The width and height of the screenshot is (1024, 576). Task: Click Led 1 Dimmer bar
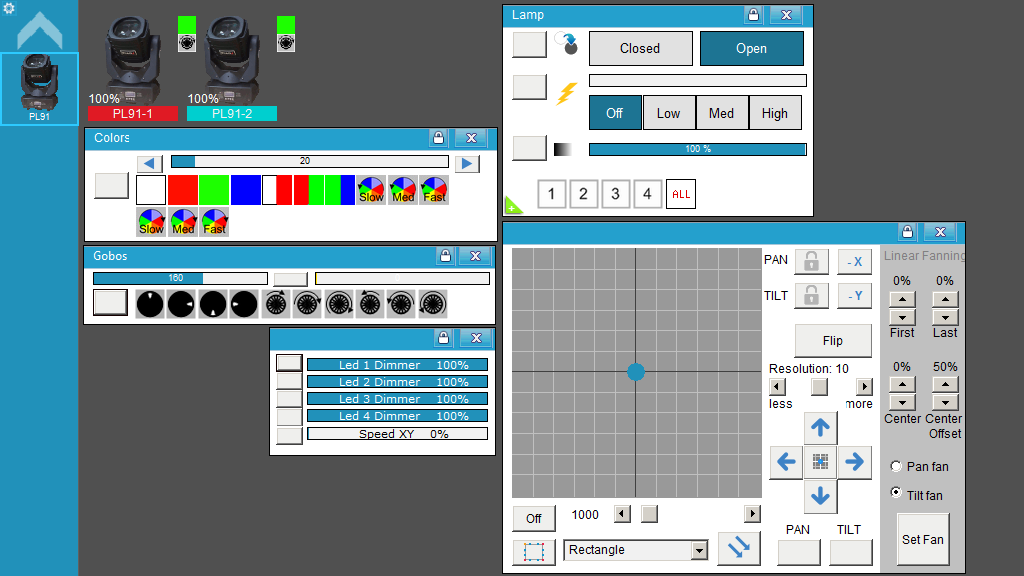[397, 365]
